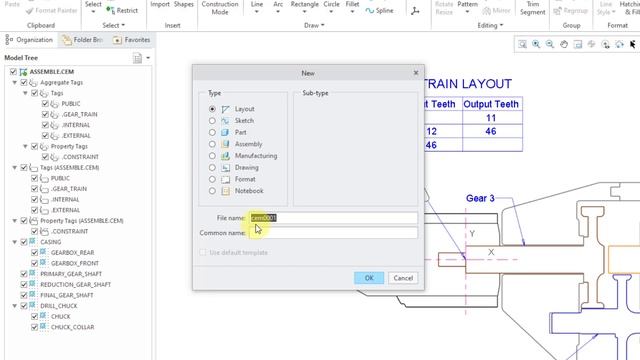Switch to the Organization tab
Viewport: 640px width, 360px height.
pyautogui.click(x=29, y=40)
